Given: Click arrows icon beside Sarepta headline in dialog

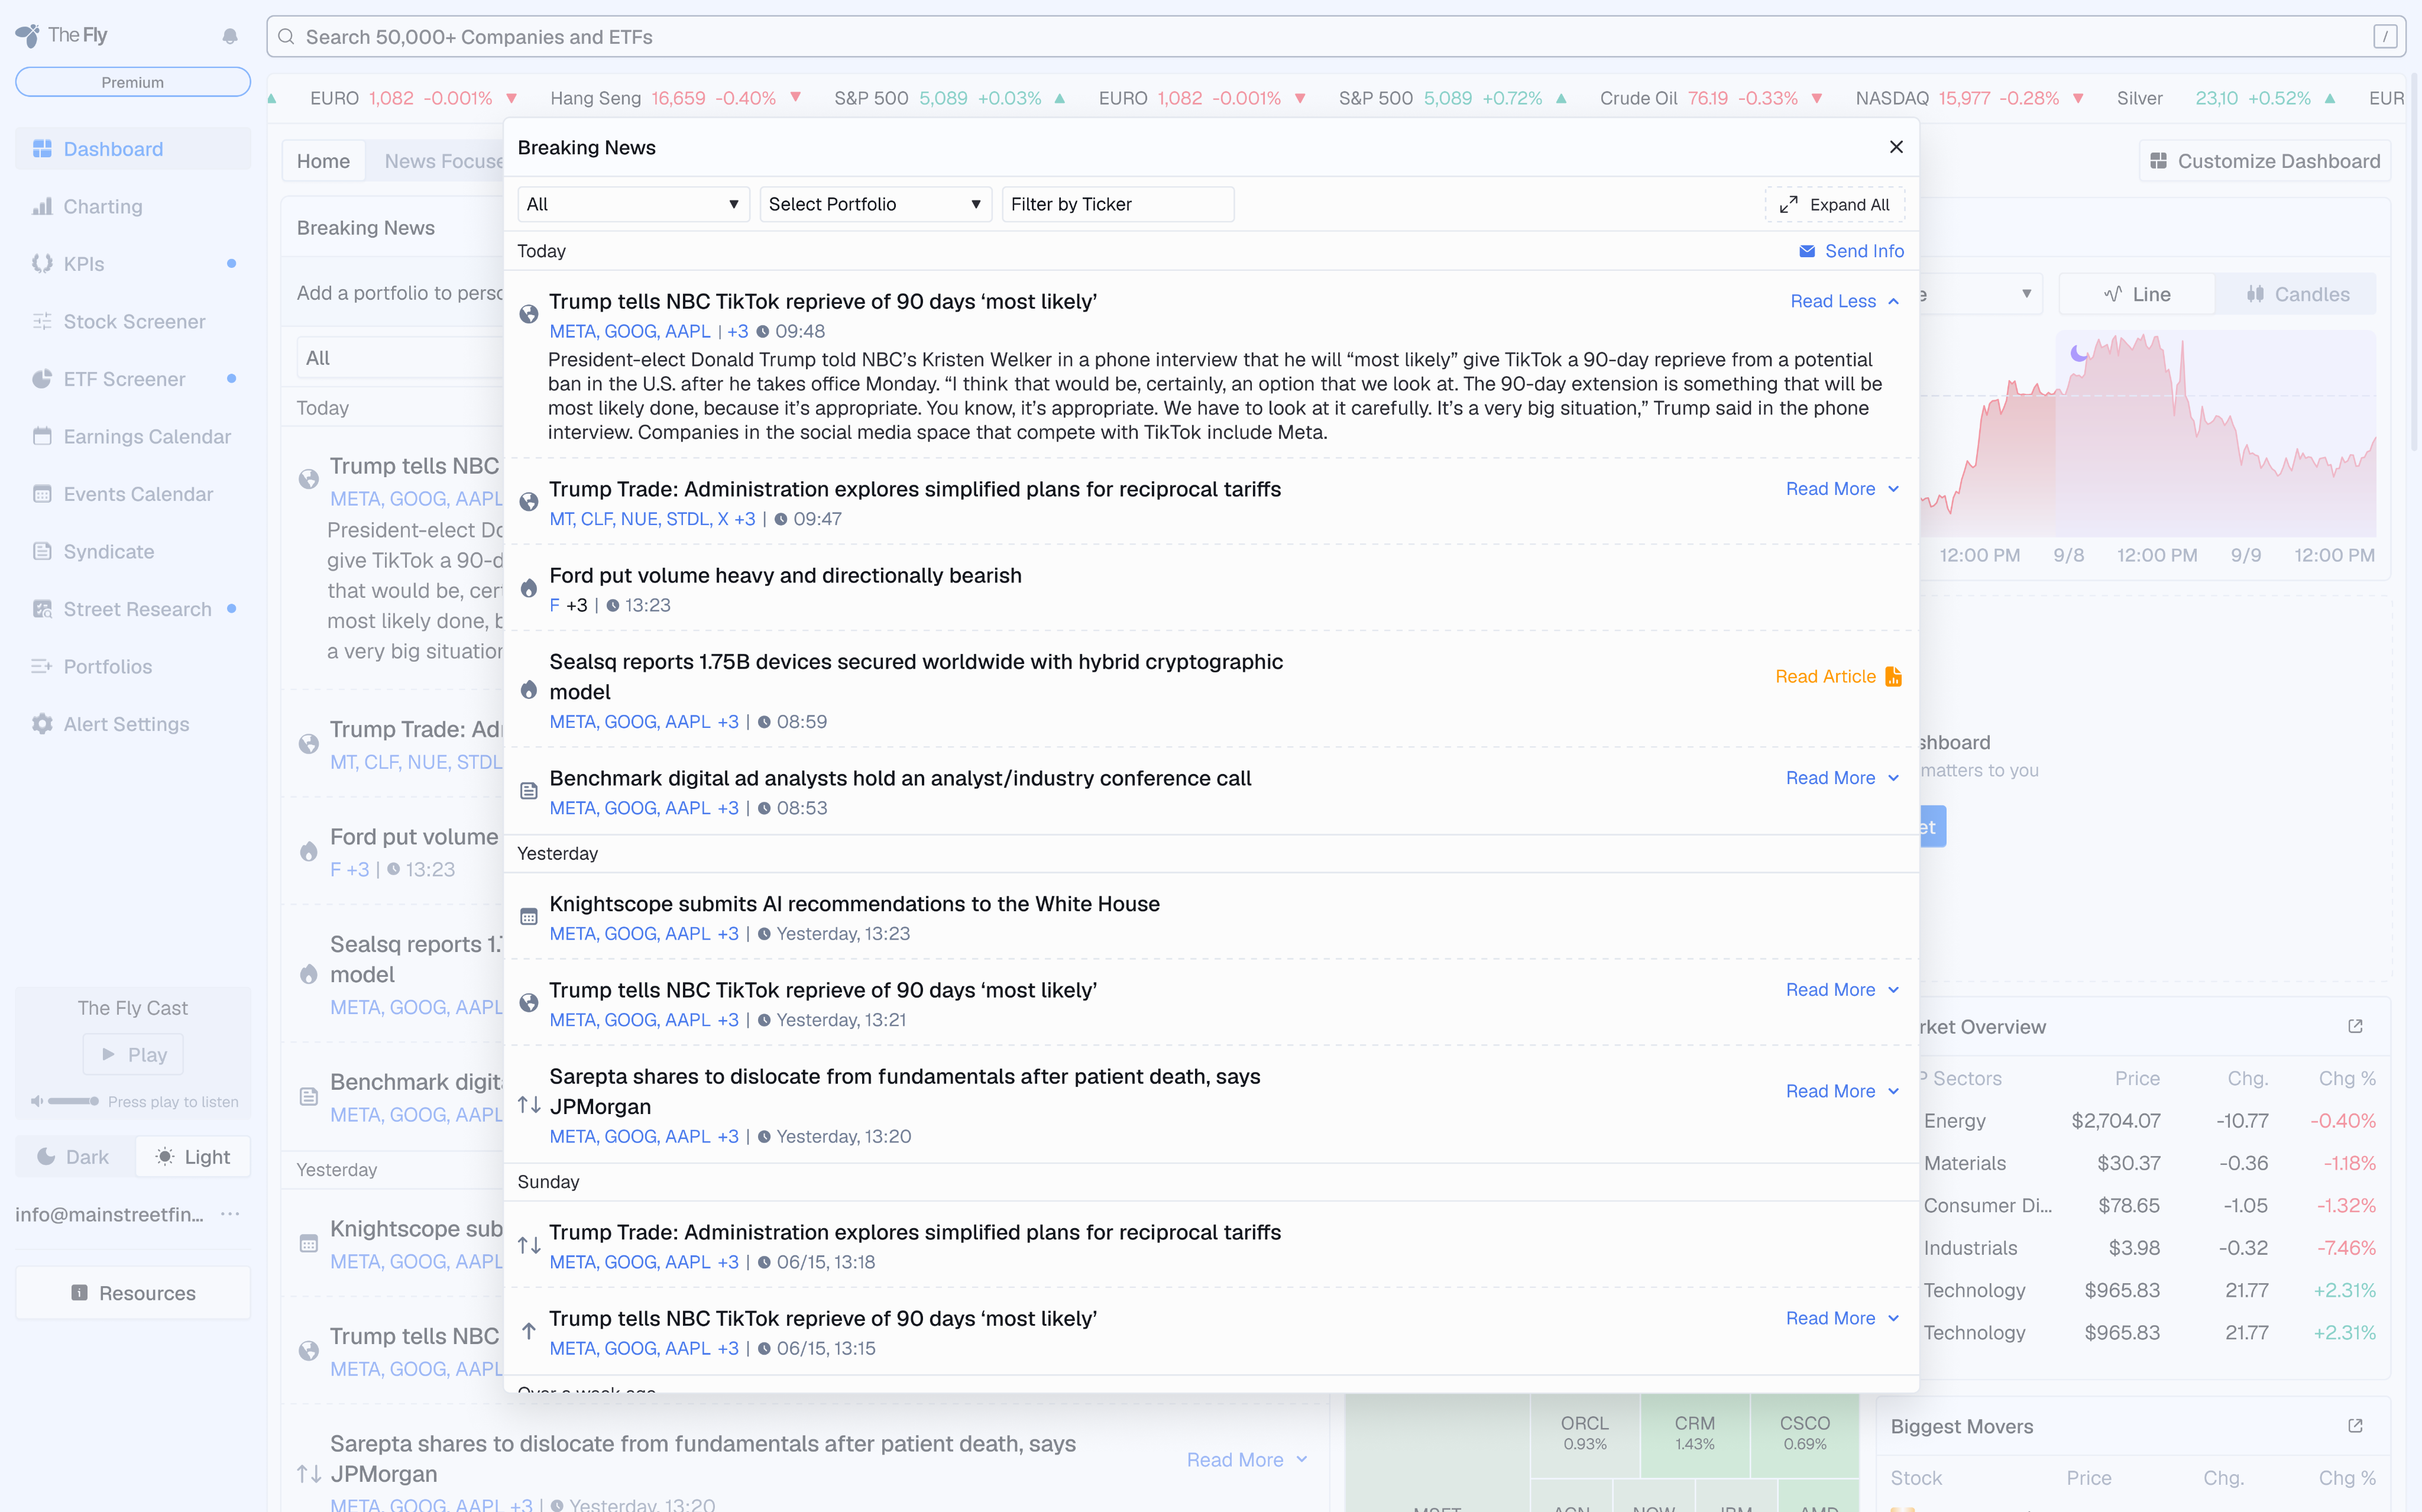Looking at the screenshot, I should pos(529,1105).
